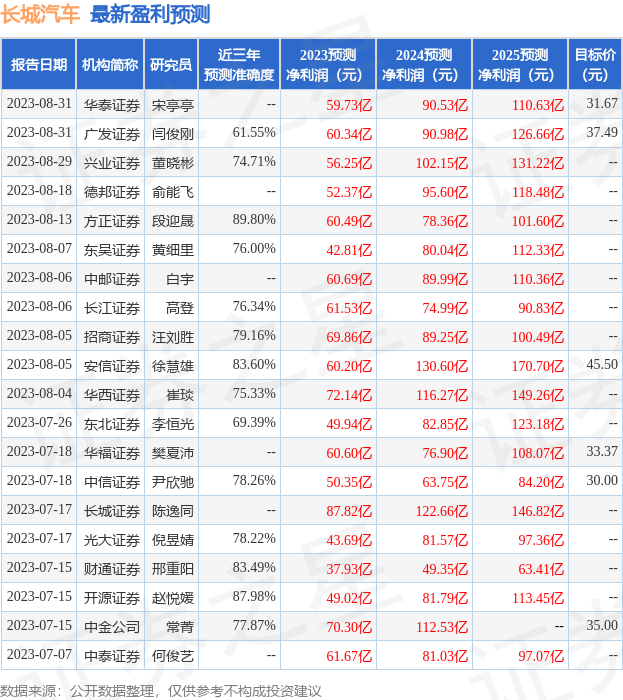Click 87.82亿 profit value
This screenshot has width=623, height=700.
click(349, 511)
